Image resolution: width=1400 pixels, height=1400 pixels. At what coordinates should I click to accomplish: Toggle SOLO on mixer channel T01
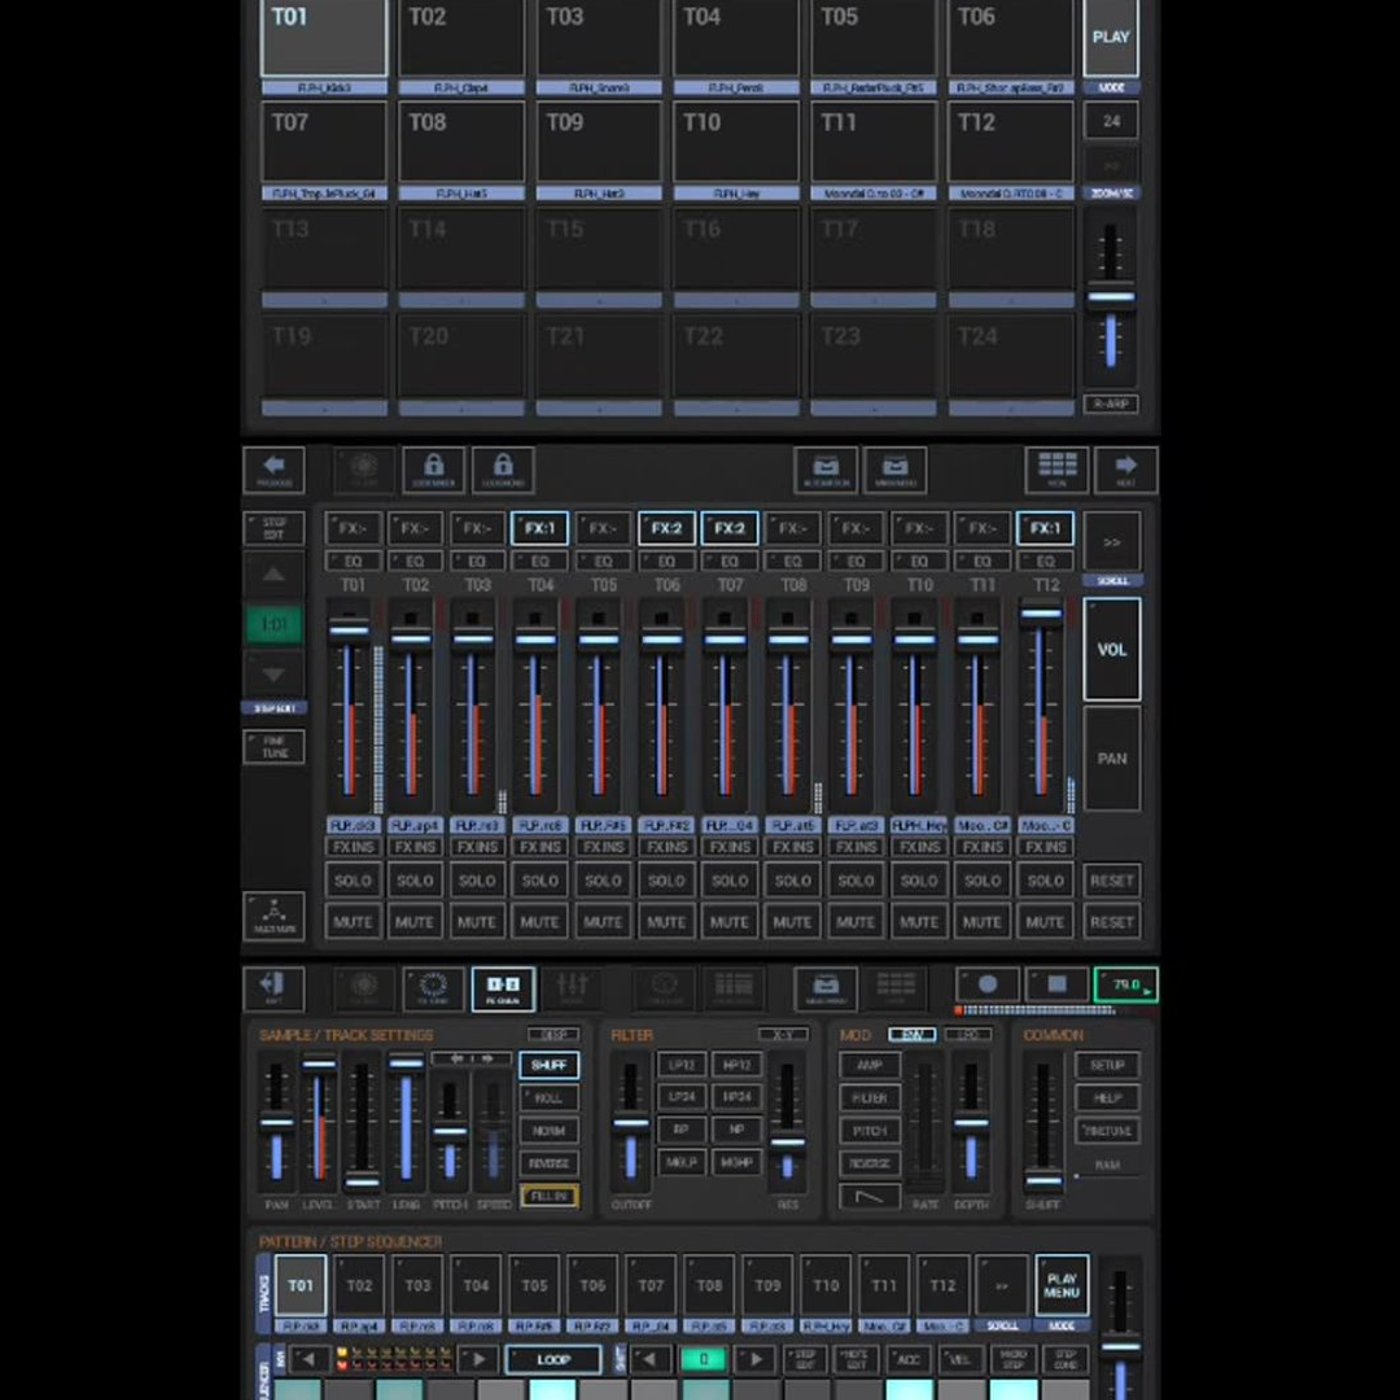click(353, 881)
